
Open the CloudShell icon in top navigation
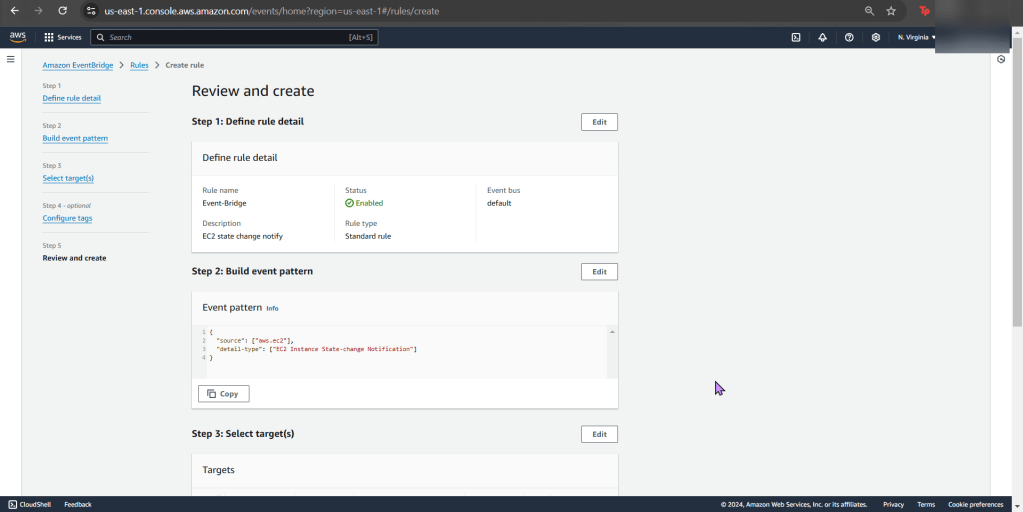(796, 37)
